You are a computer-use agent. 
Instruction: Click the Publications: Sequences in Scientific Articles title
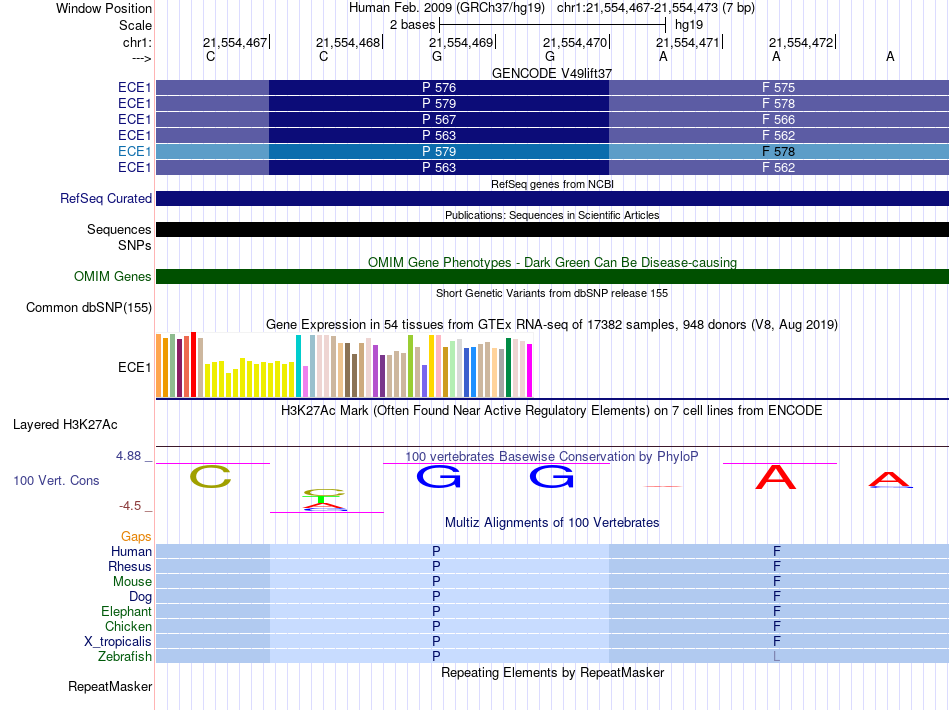click(552, 215)
